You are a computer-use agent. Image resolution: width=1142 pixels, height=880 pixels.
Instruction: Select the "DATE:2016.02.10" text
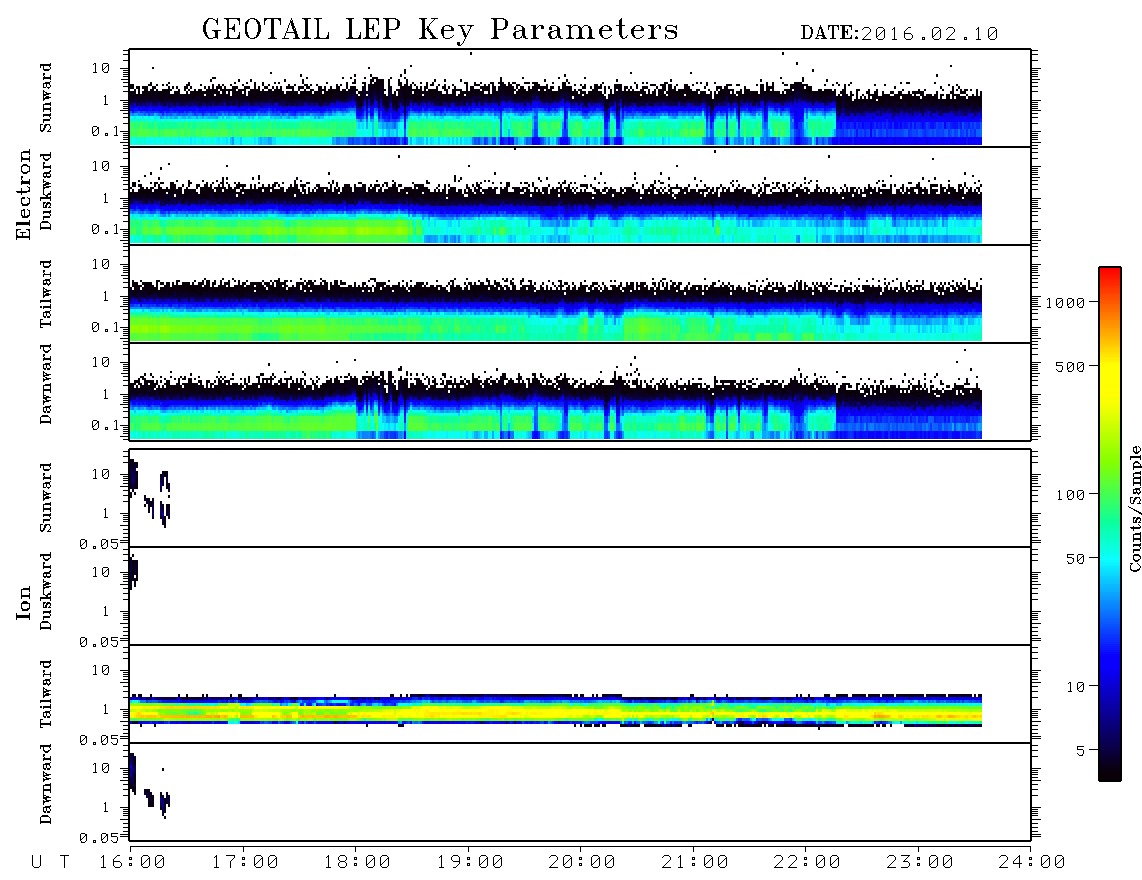pos(899,34)
